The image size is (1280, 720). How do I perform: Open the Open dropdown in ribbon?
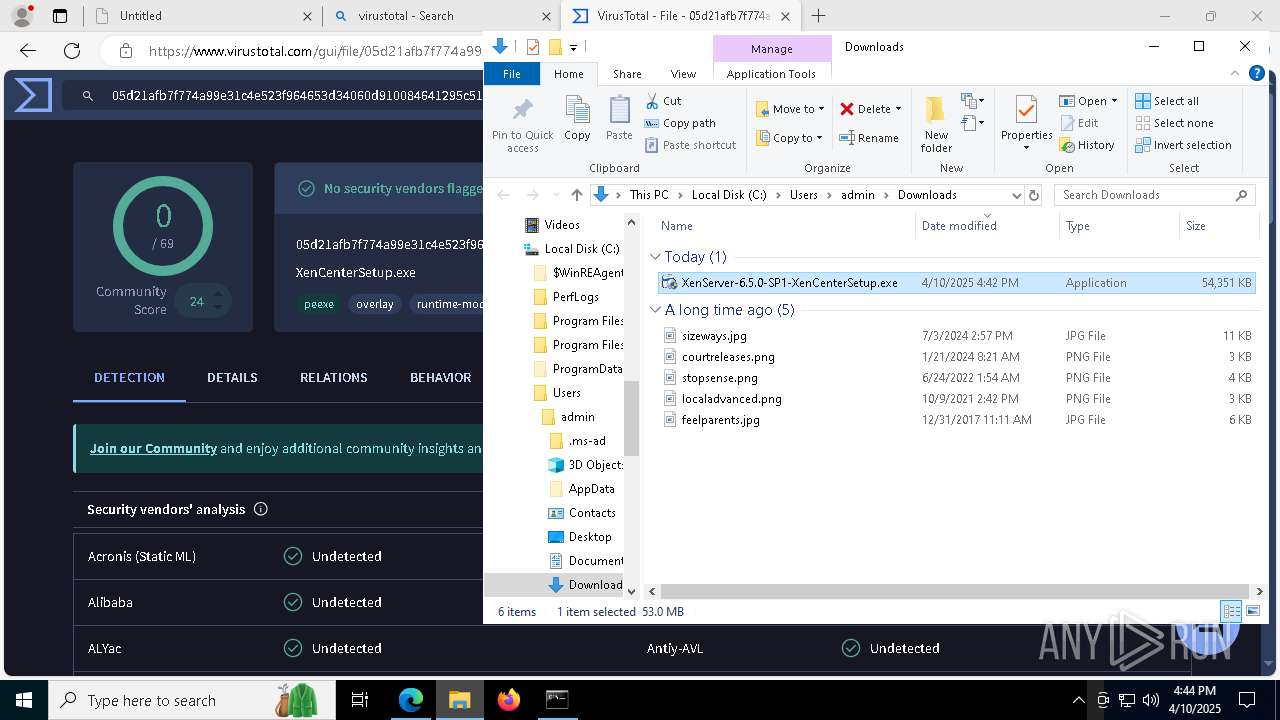pos(1088,101)
